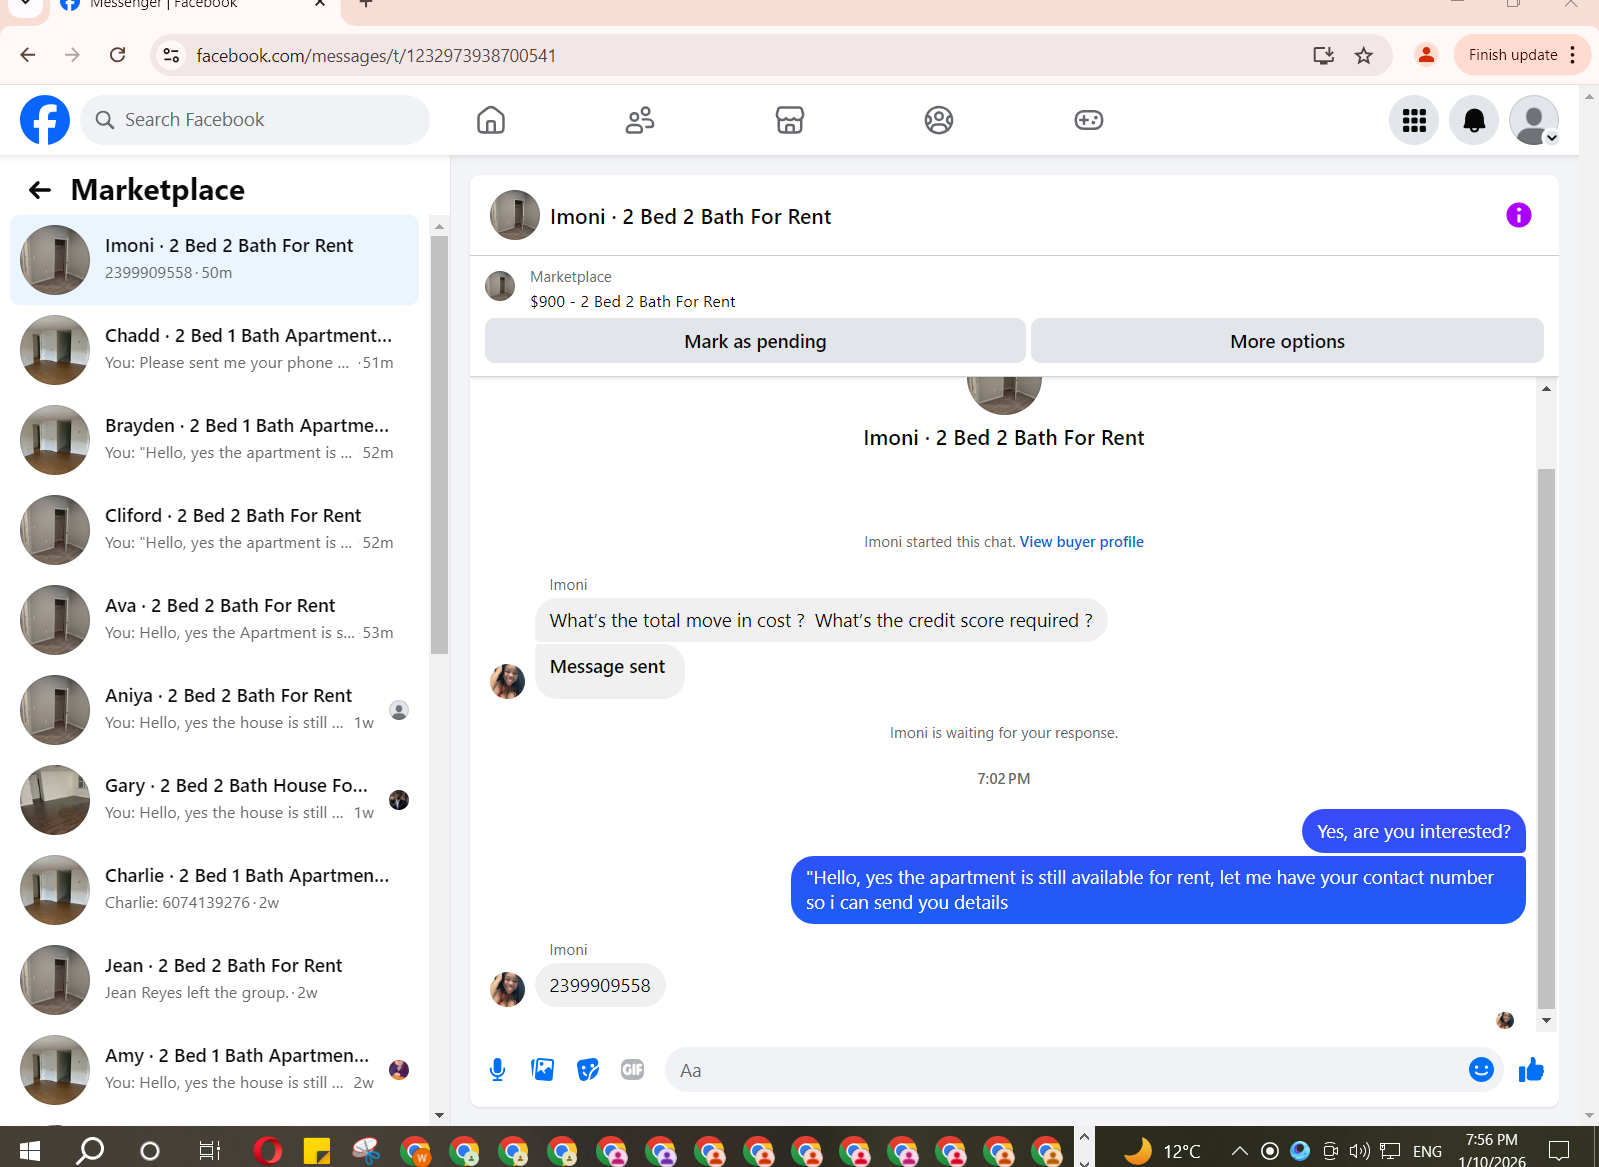Open Brayden 2 Bed 1 Bath chat
Viewport: 1599px width, 1167px height.
pyautogui.click(x=215, y=440)
